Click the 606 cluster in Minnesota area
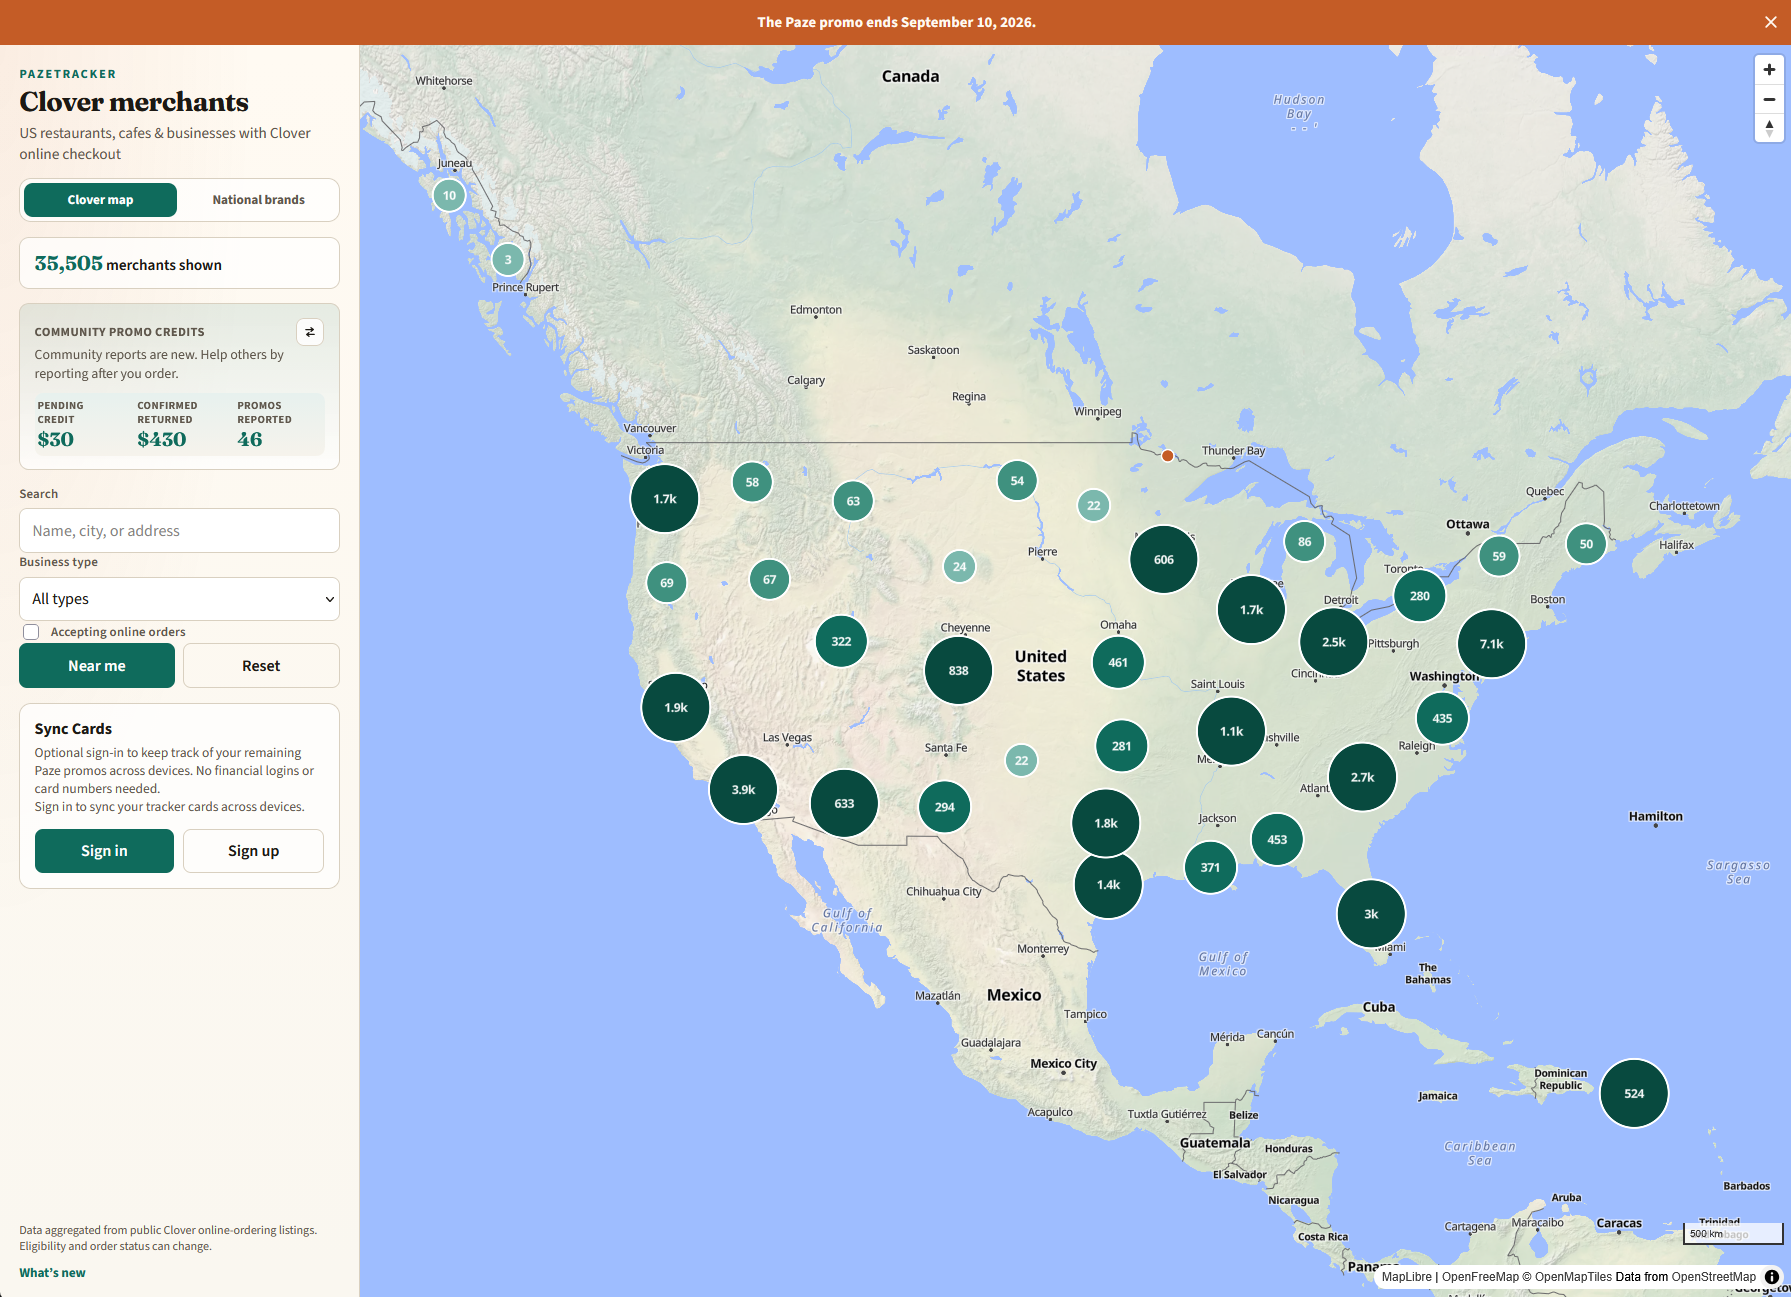 [x=1163, y=559]
